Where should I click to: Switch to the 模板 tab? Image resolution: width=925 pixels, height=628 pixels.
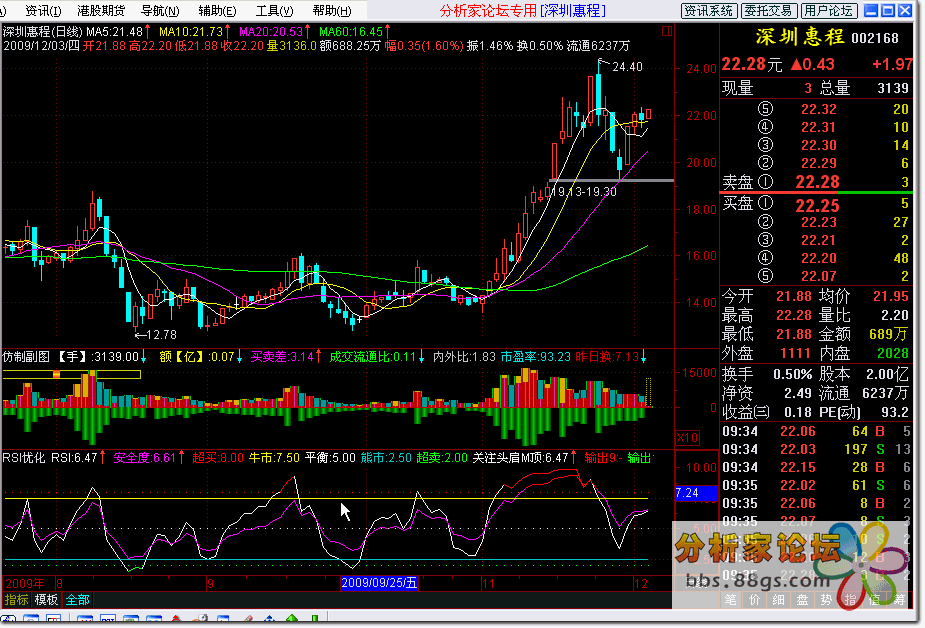coord(46,600)
